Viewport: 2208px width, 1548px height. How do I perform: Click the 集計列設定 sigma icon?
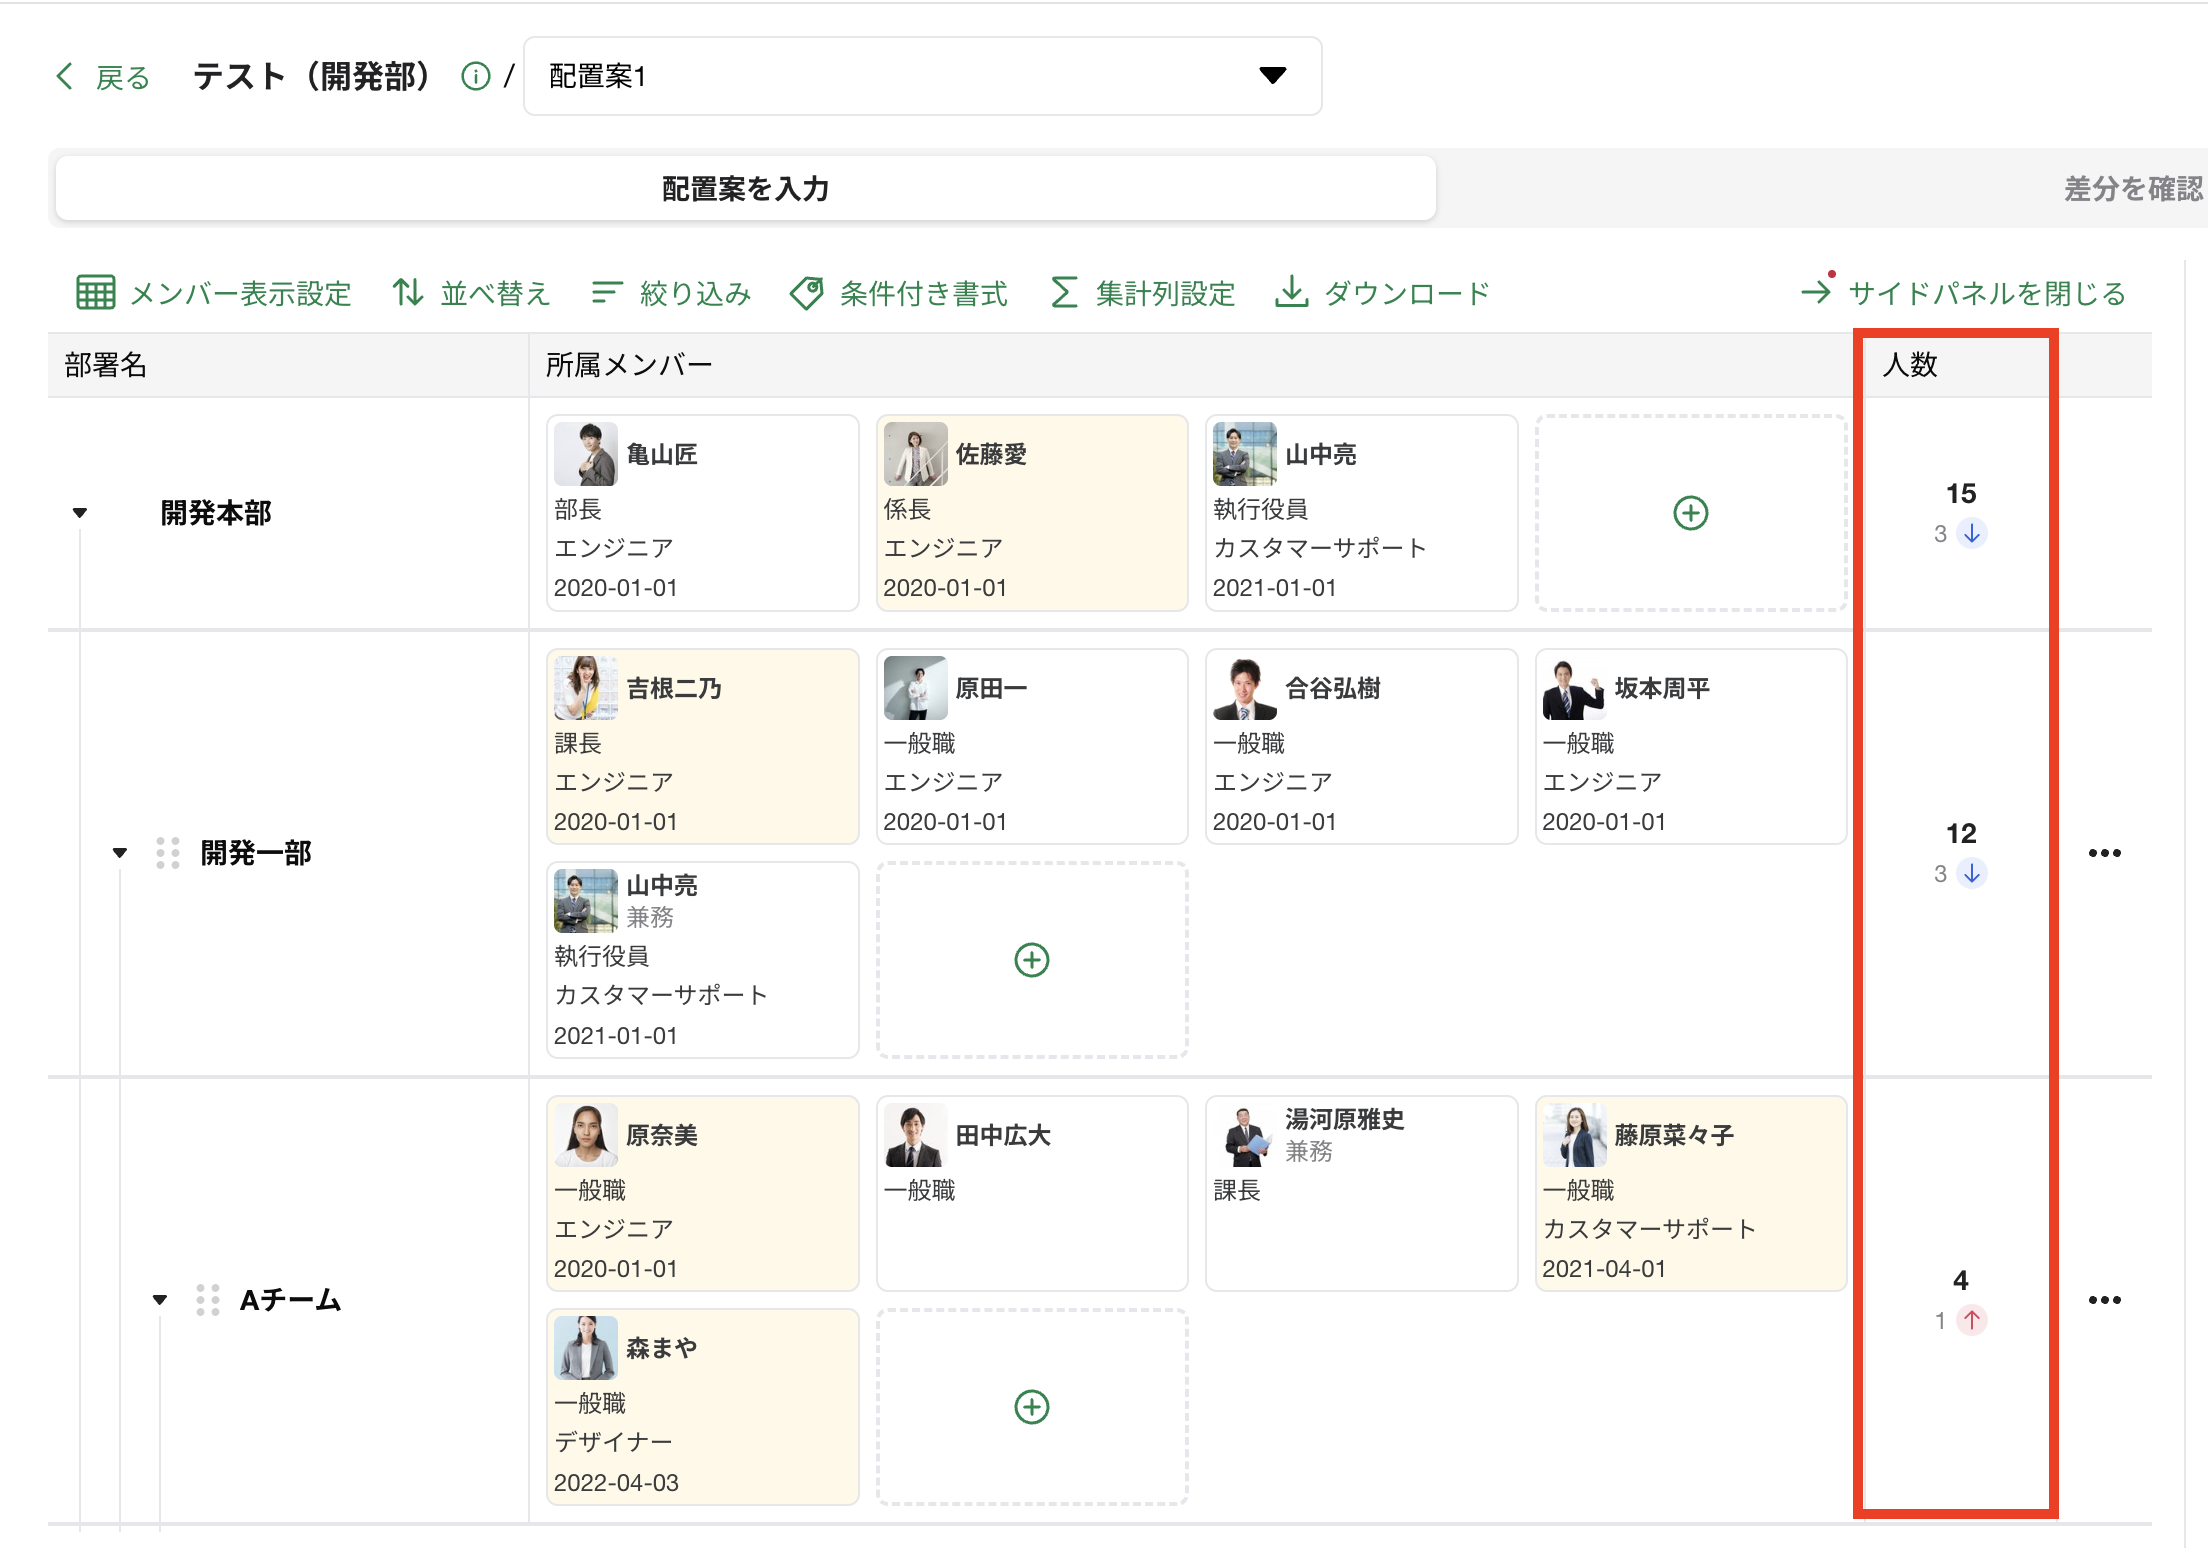(x=1064, y=293)
